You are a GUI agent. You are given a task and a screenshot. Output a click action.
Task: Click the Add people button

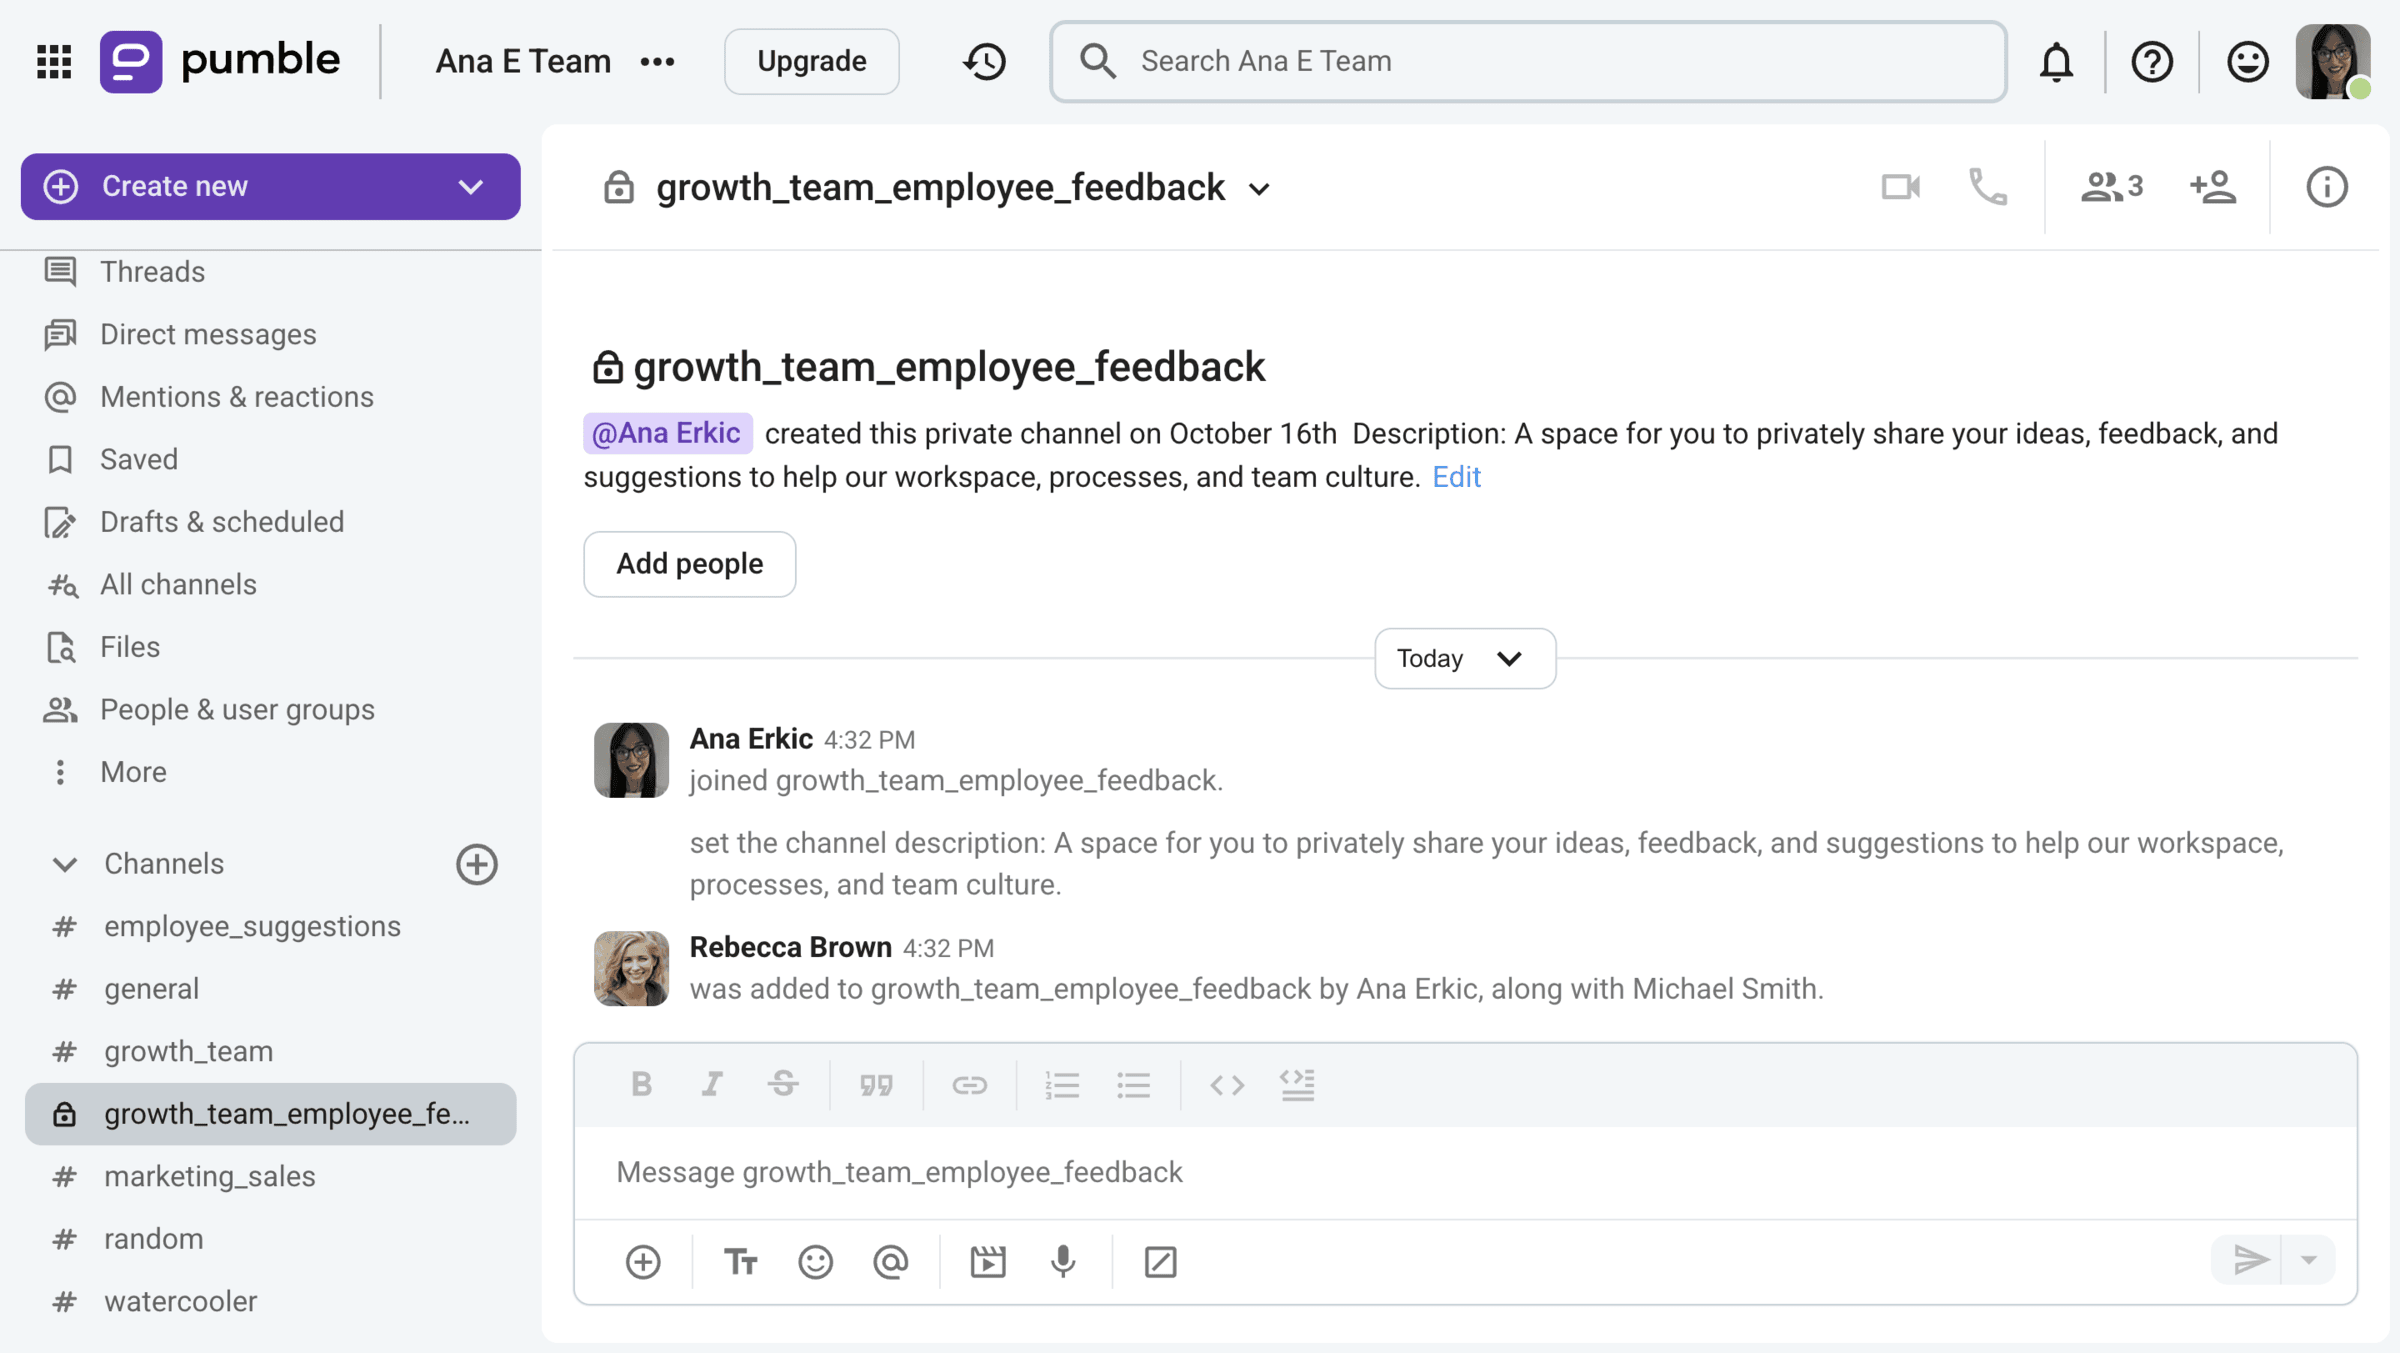point(689,564)
